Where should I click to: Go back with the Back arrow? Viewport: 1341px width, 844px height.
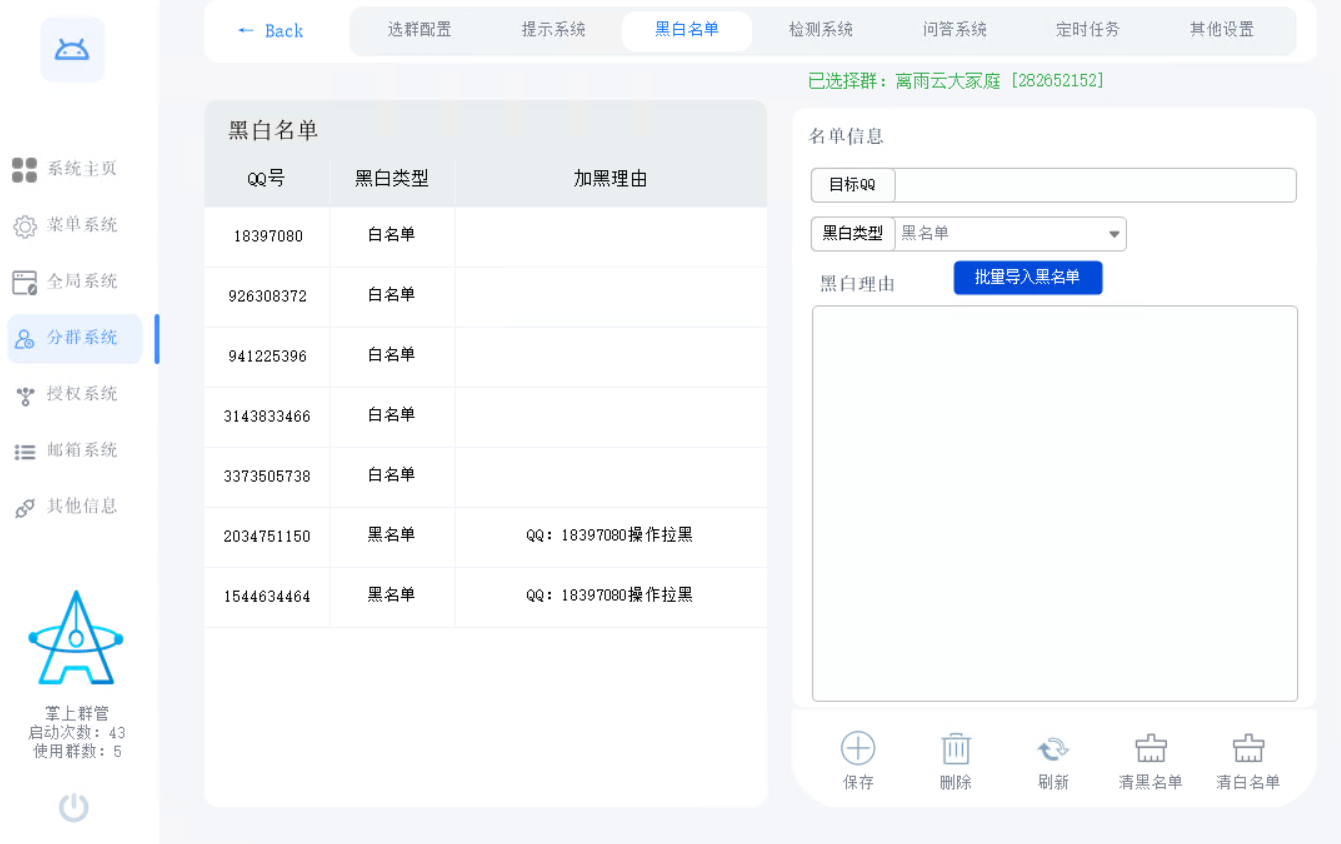coord(271,31)
